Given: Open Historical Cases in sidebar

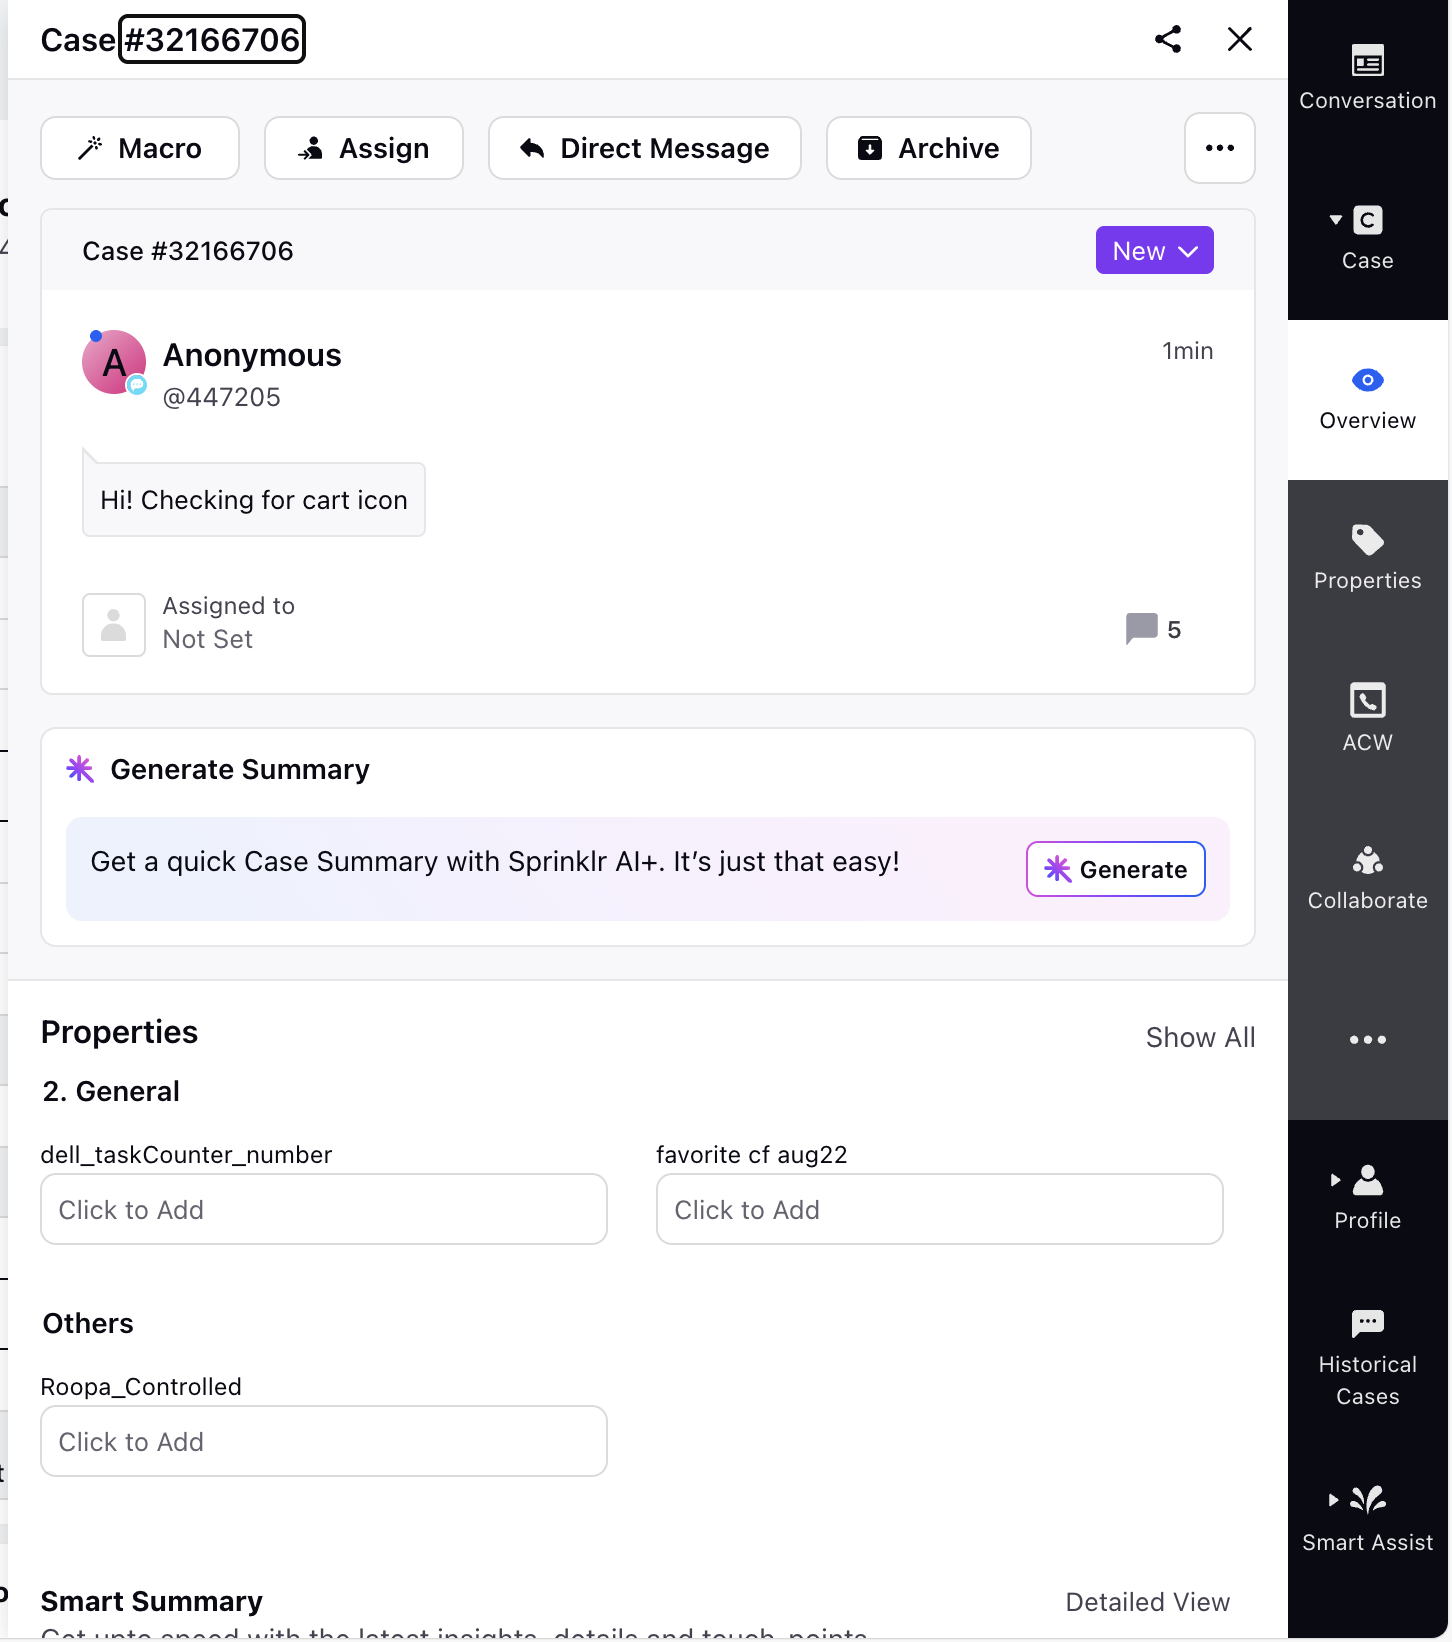Looking at the screenshot, I should 1367,1358.
